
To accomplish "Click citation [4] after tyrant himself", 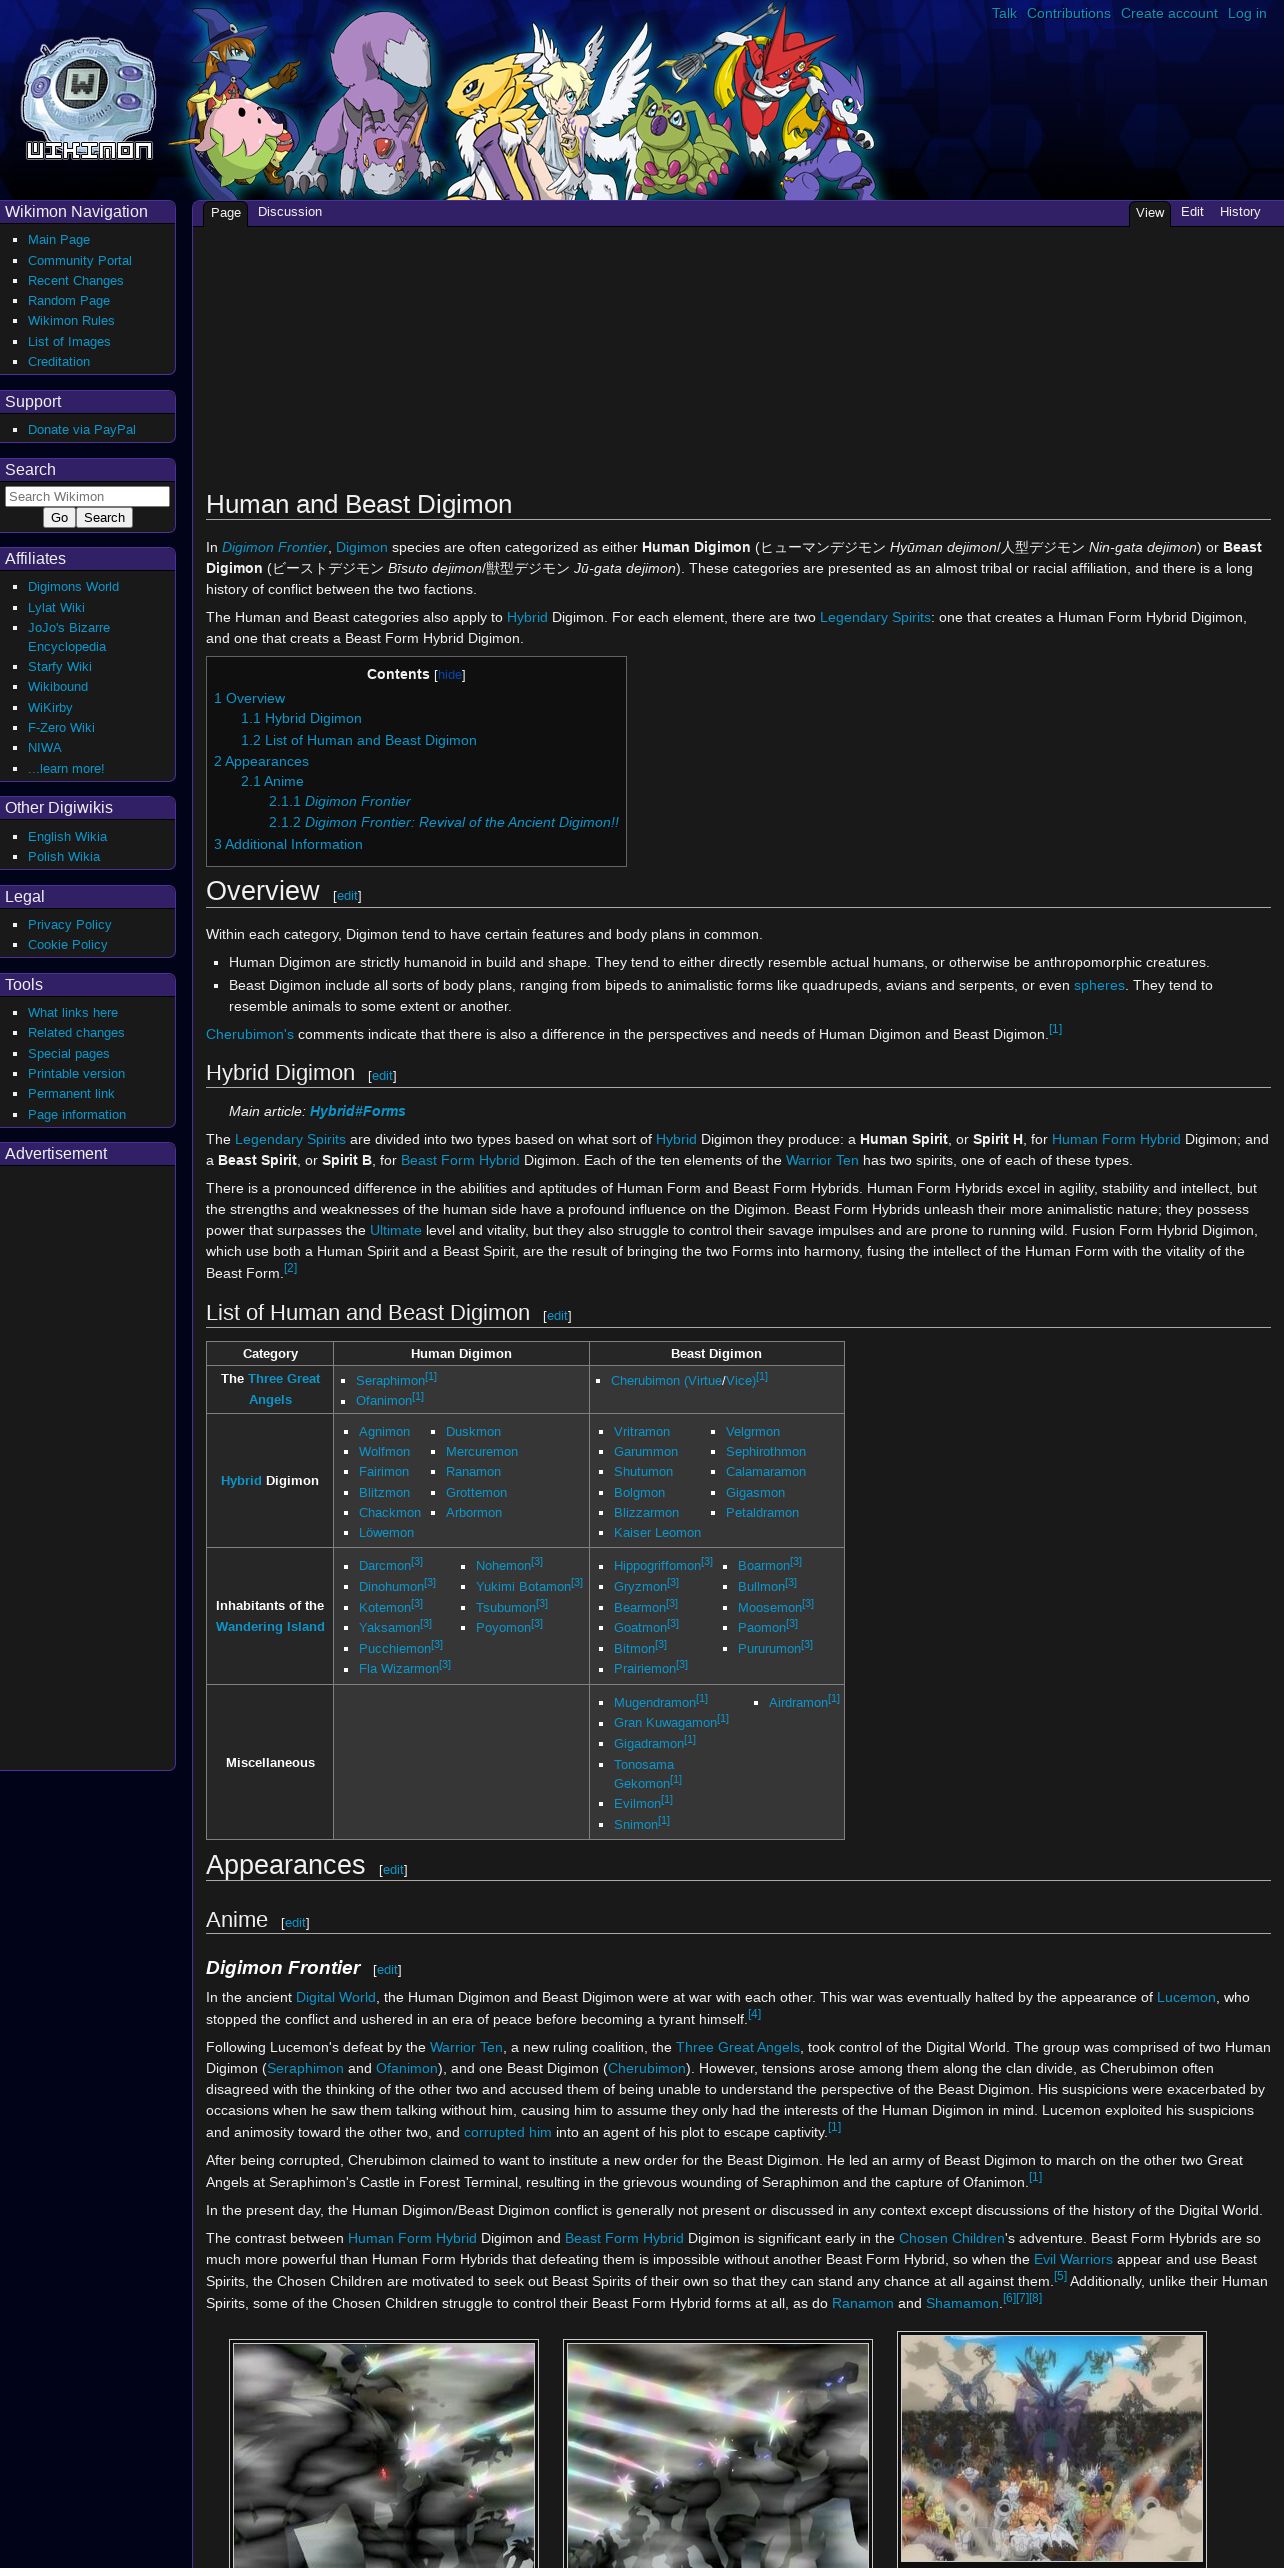I will 754,2014.
